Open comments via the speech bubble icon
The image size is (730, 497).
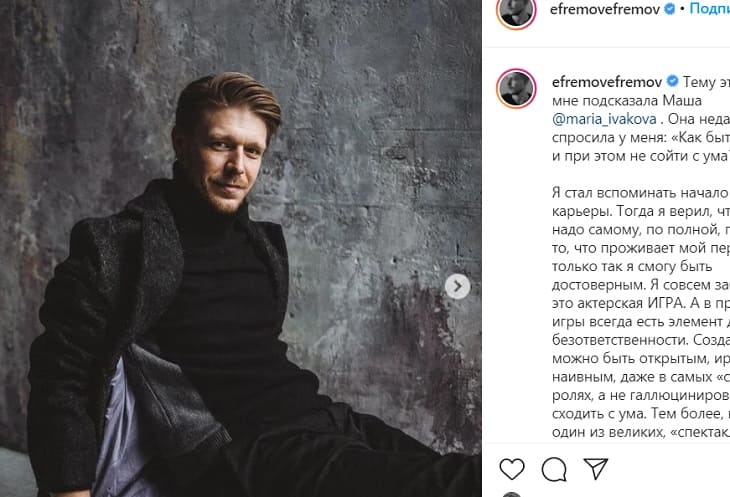[x=553, y=468]
